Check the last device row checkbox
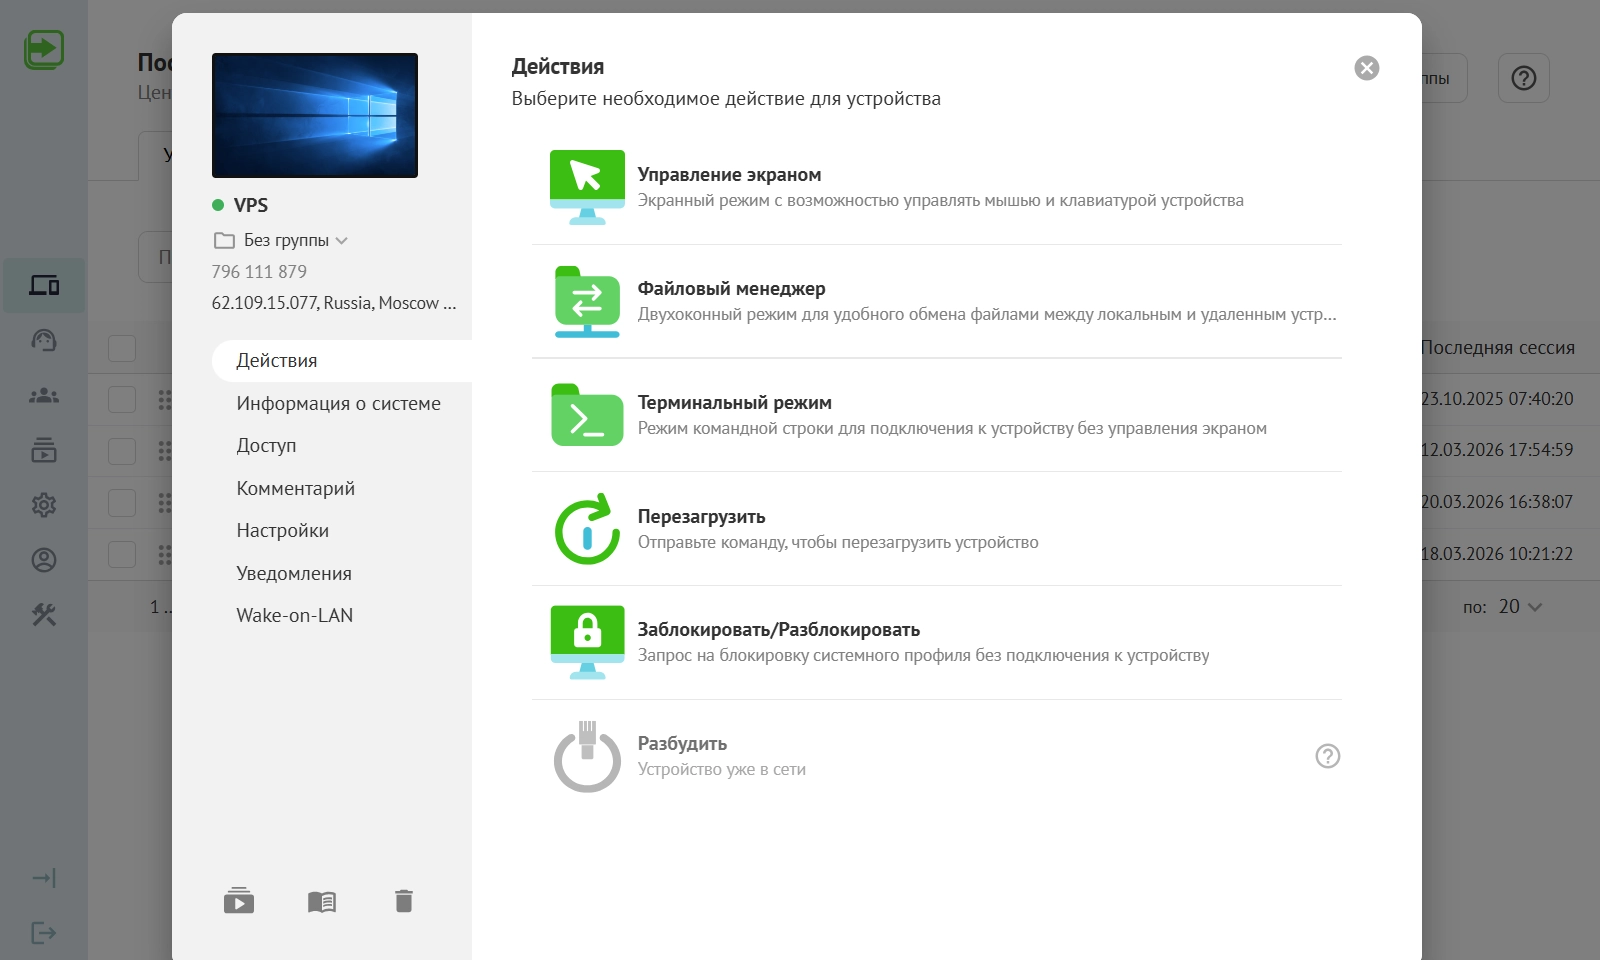 (x=122, y=554)
